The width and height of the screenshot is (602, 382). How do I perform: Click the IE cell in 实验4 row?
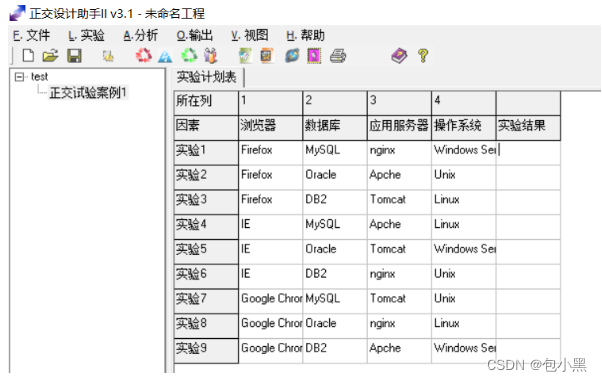pos(271,227)
